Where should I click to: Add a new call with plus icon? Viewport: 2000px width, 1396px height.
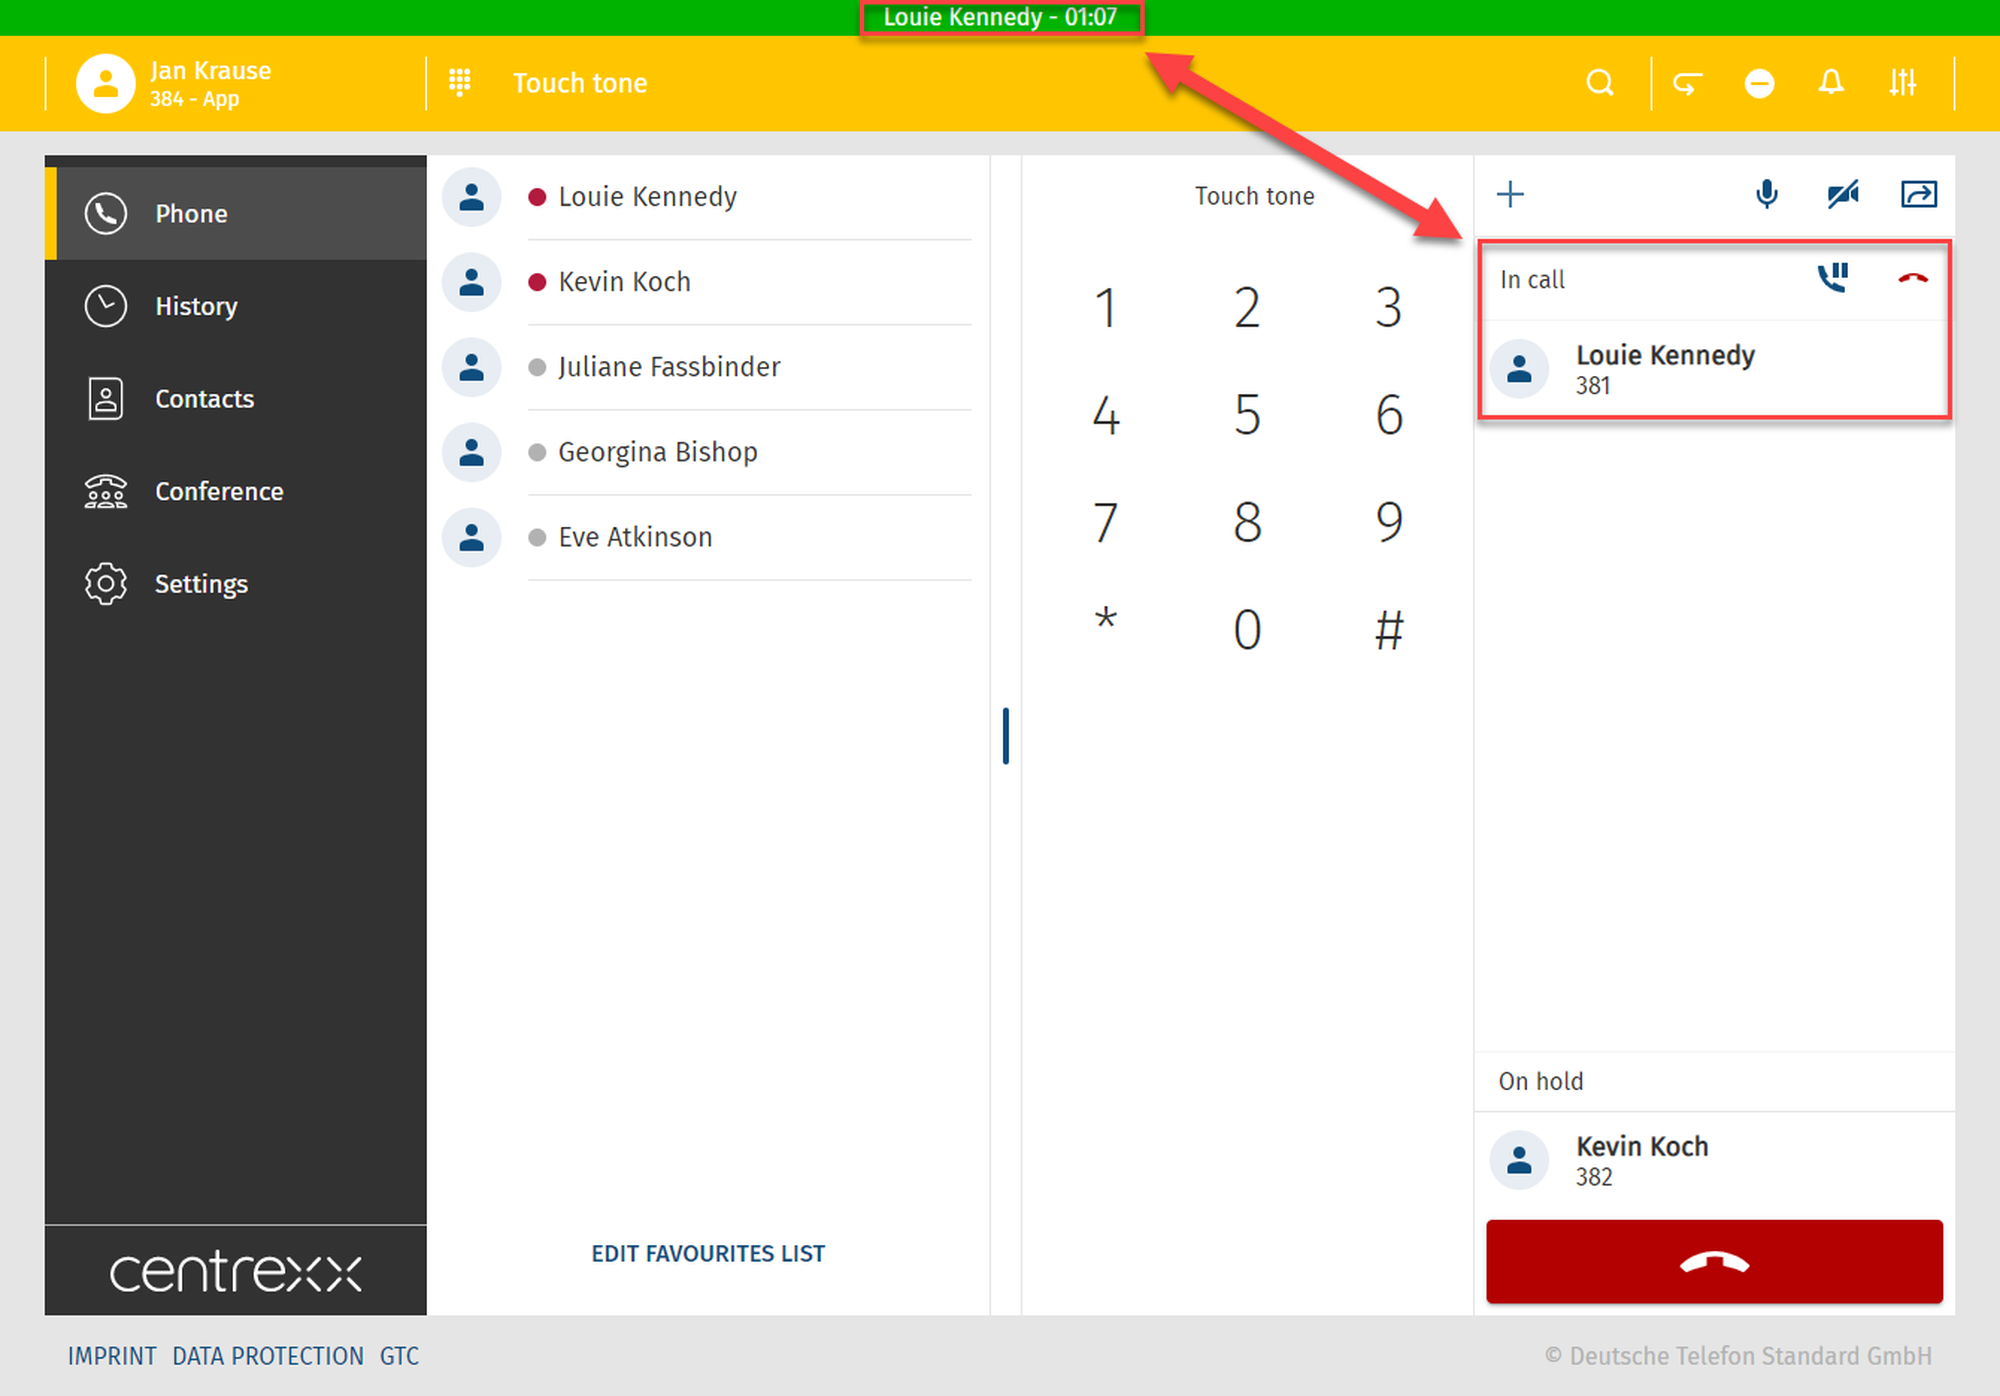[1510, 194]
